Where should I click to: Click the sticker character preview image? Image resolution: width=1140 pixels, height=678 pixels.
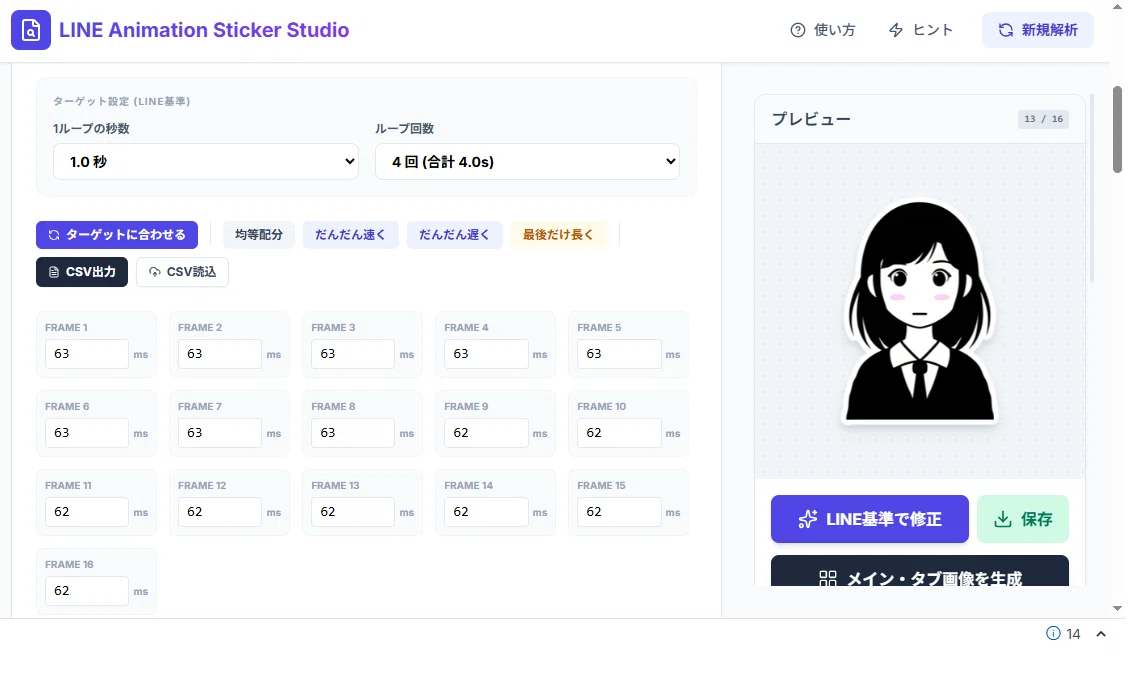pos(920,312)
